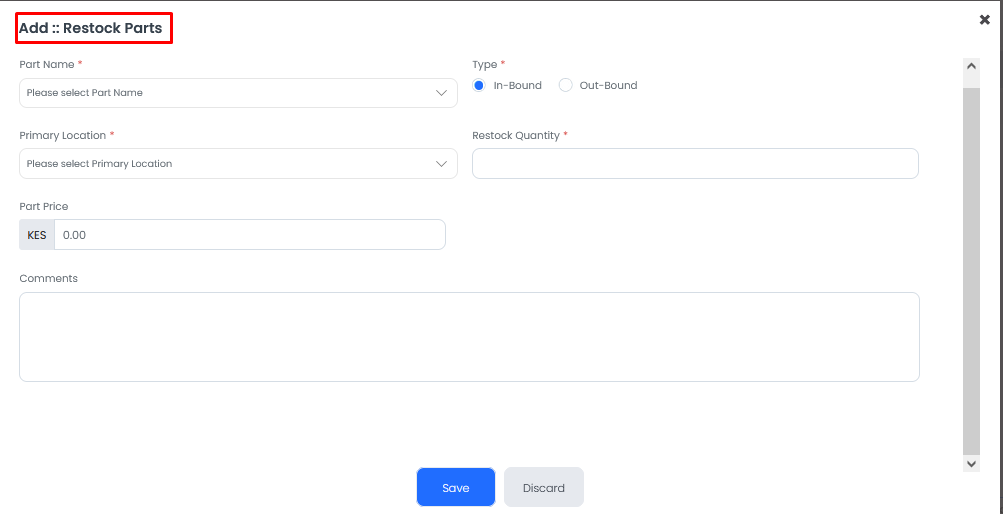This screenshot has width=1003, height=514.
Task: Click the In-Bound label text
Action: tap(517, 85)
